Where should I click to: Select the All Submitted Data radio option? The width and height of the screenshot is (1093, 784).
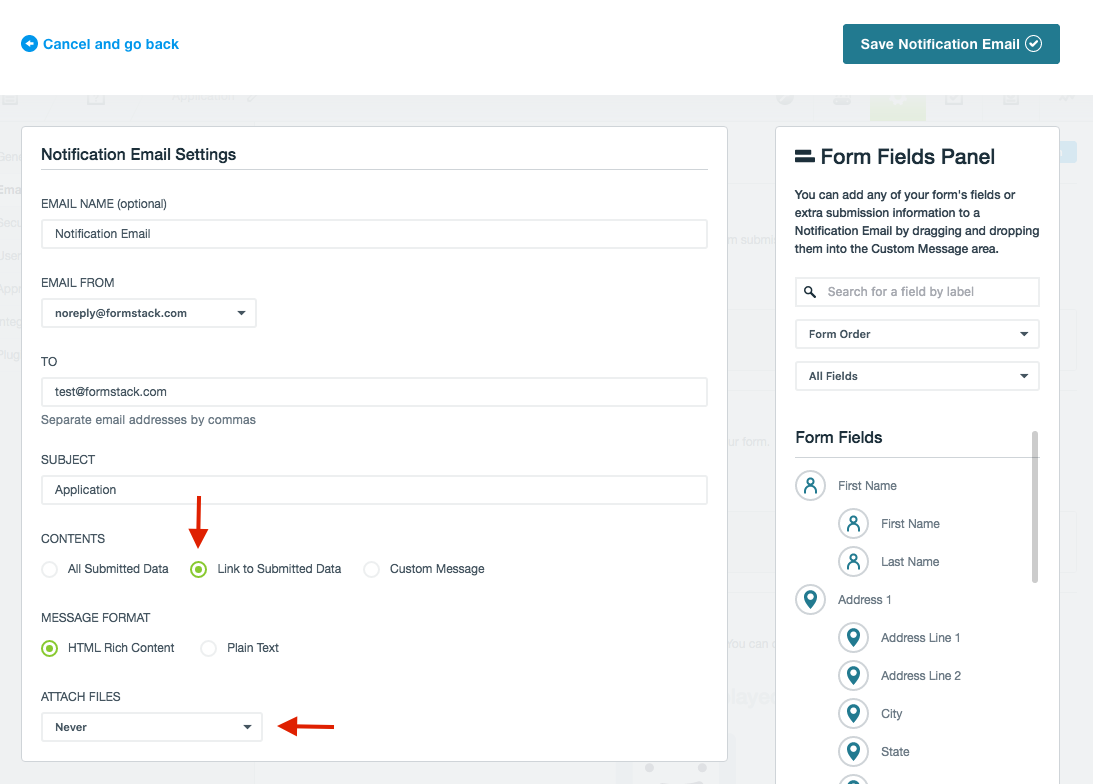49,569
